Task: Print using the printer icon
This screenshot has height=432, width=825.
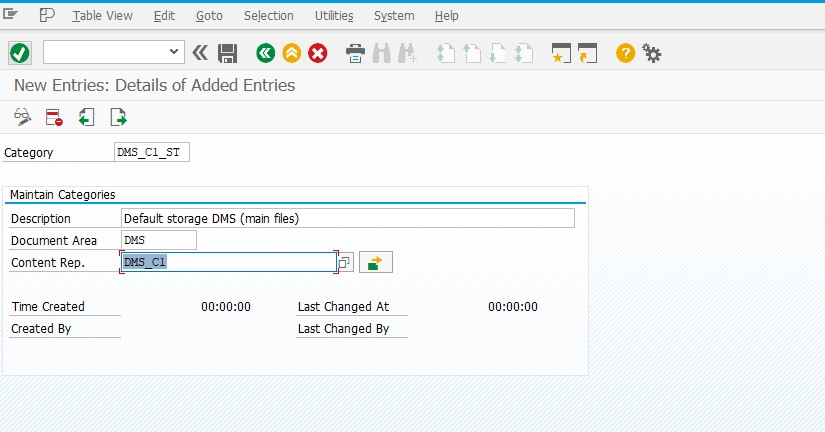Action: pos(355,53)
